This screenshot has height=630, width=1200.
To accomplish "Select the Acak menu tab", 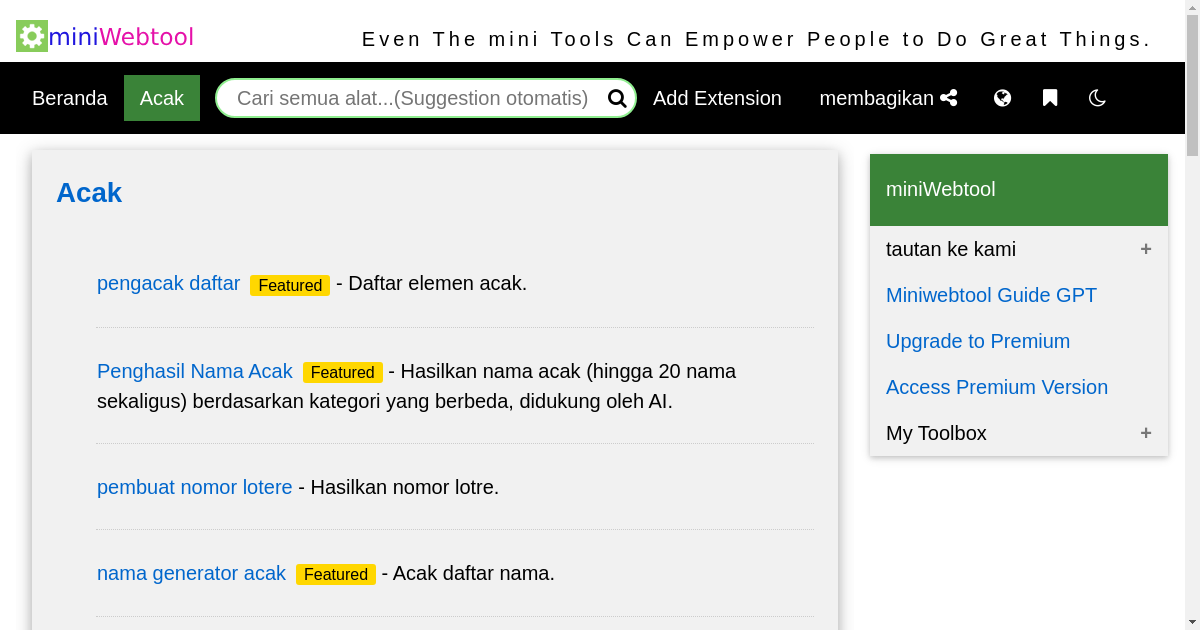I will 162,98.
